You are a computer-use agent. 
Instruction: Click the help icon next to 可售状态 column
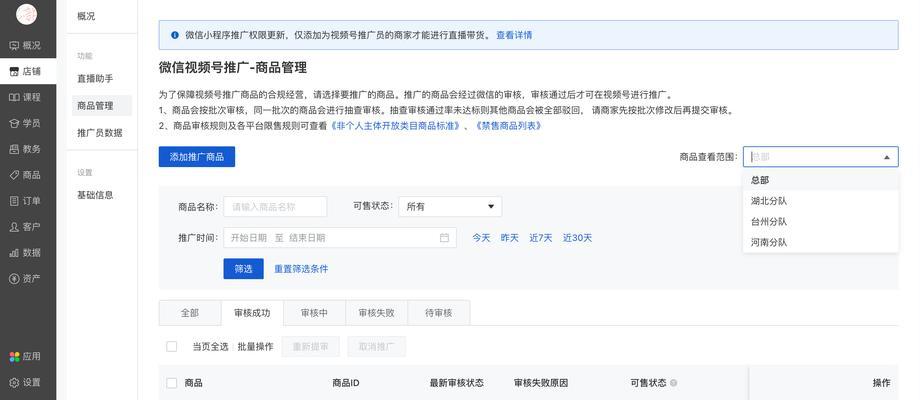coord(674,383)
